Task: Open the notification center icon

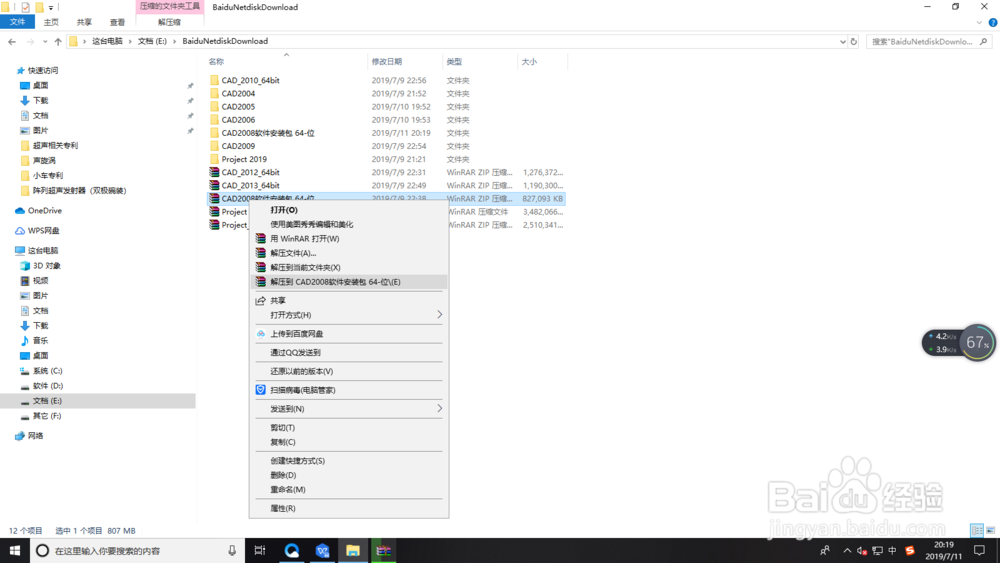Action: 980,550
